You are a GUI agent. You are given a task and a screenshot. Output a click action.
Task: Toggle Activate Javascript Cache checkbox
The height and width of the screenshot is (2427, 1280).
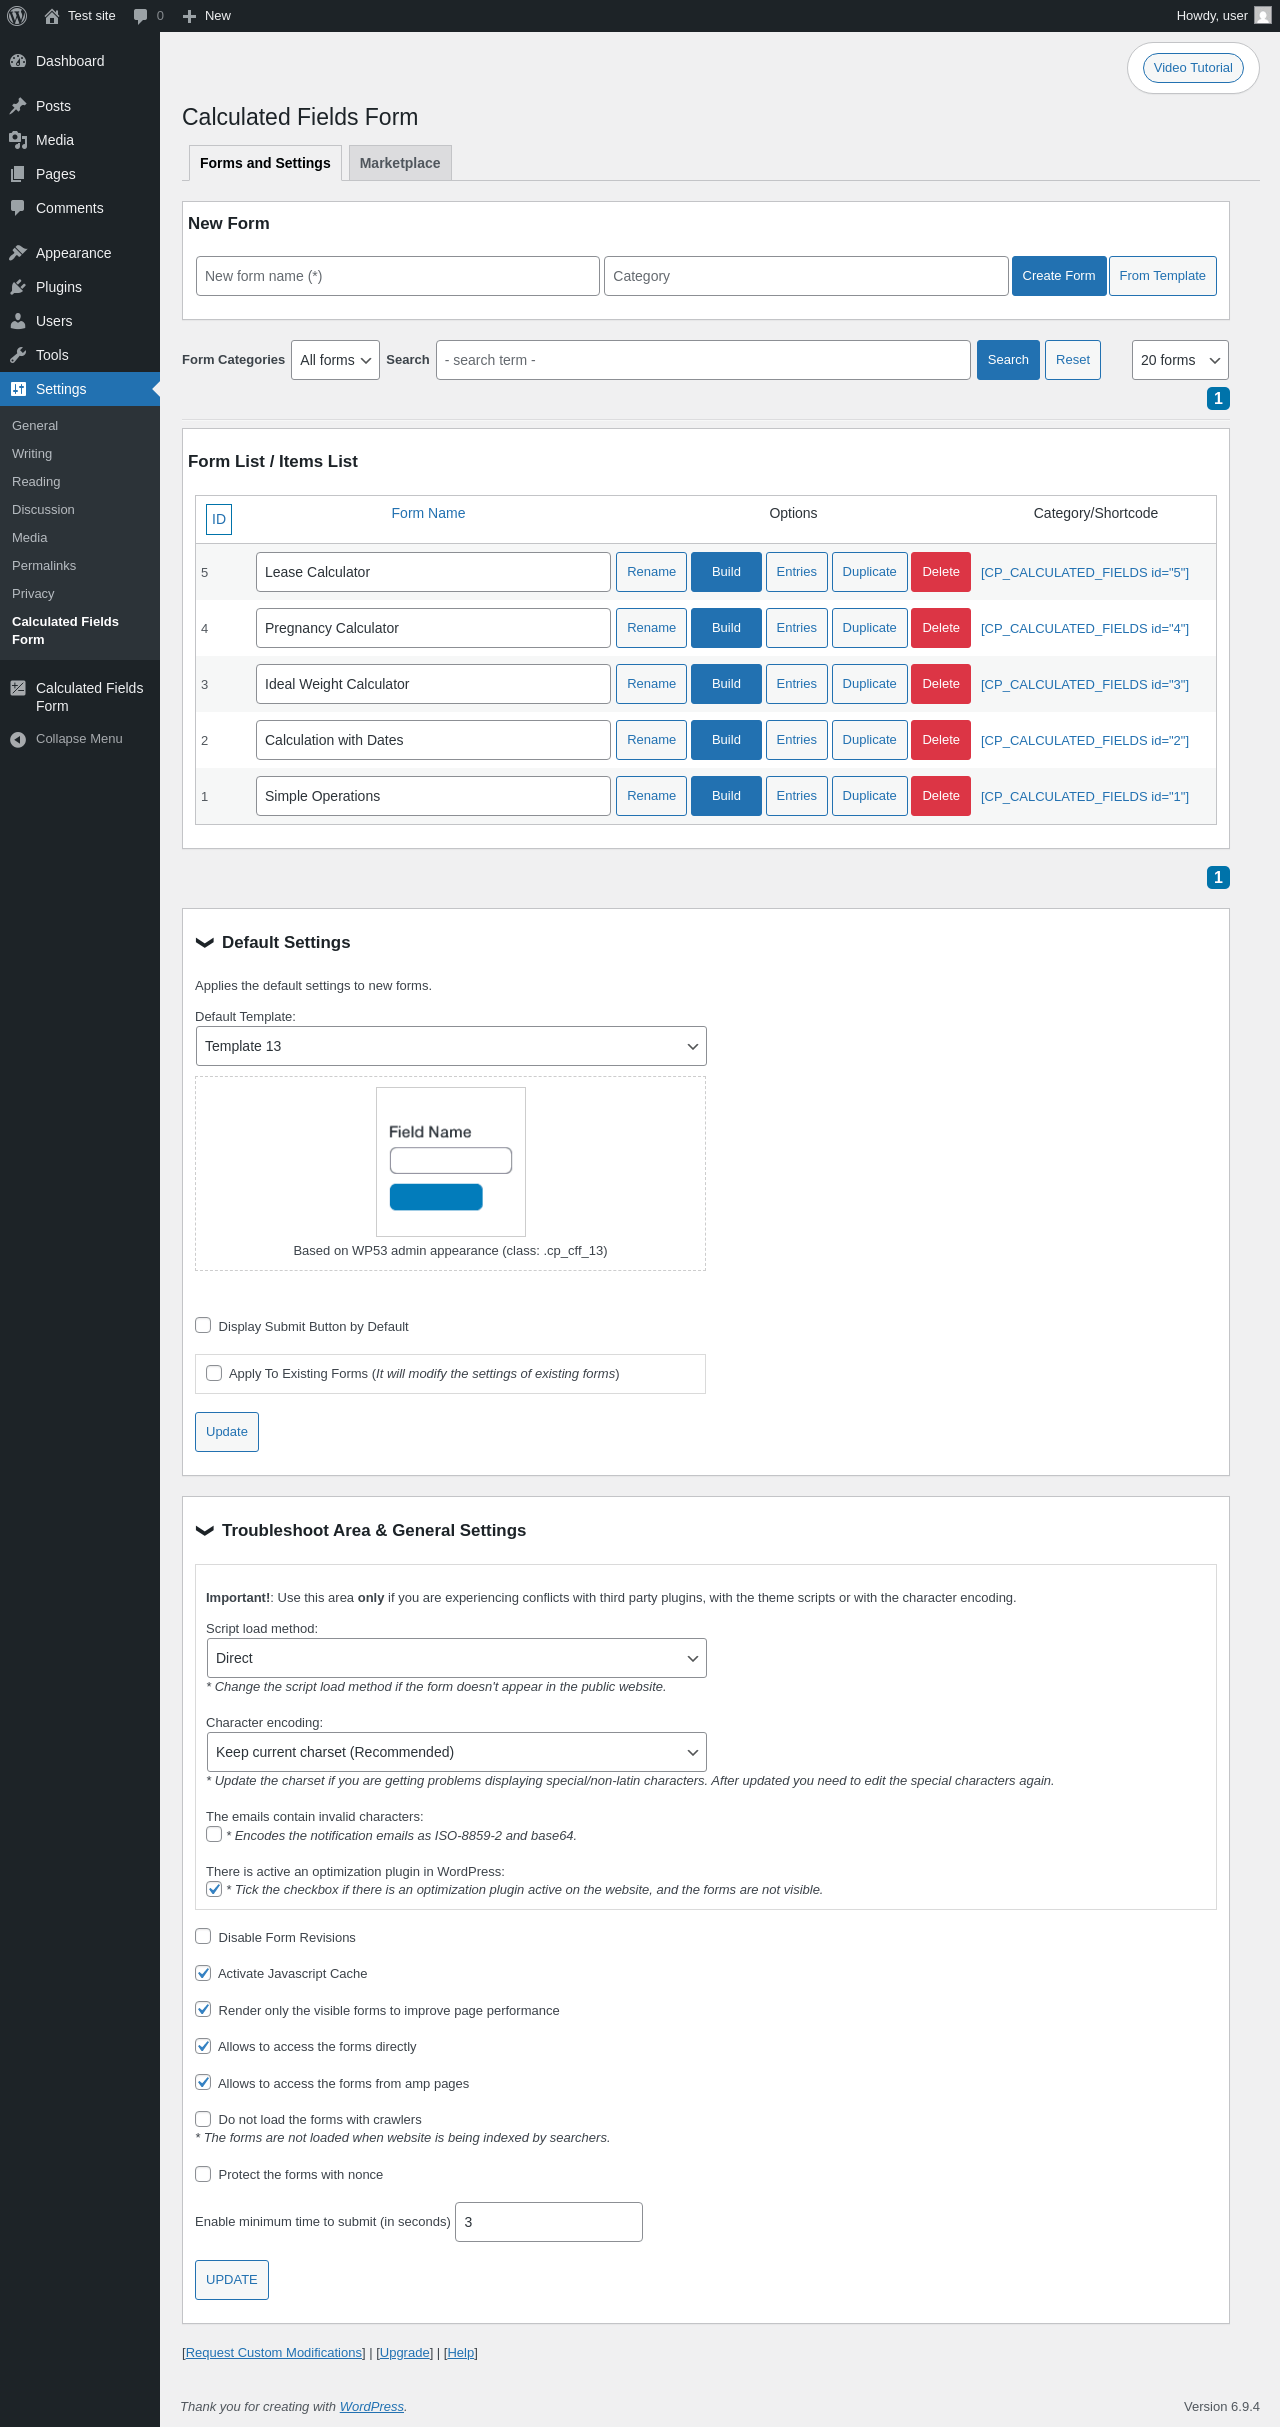pos(203,1972)
